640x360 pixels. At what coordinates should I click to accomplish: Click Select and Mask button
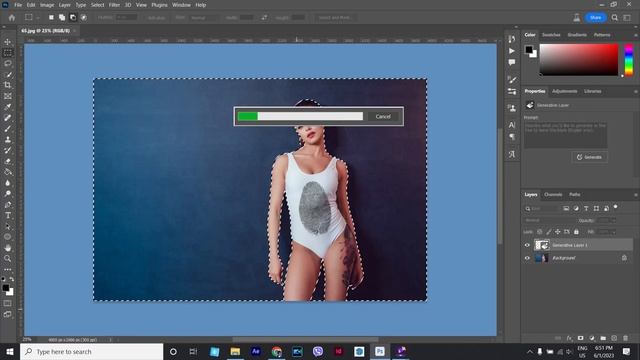click(x=335, y=18)
